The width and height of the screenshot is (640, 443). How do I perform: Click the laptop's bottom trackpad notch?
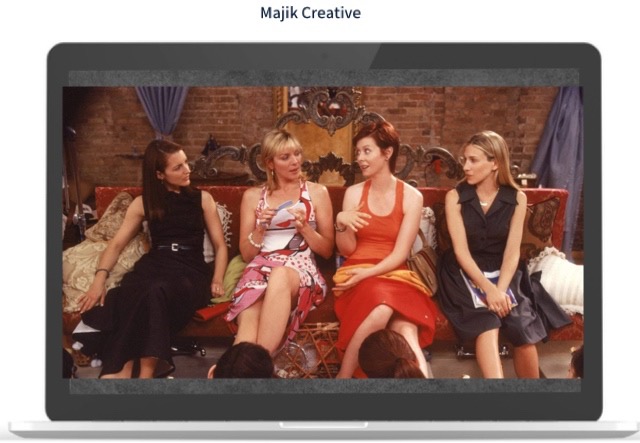(x=322, y=425)
